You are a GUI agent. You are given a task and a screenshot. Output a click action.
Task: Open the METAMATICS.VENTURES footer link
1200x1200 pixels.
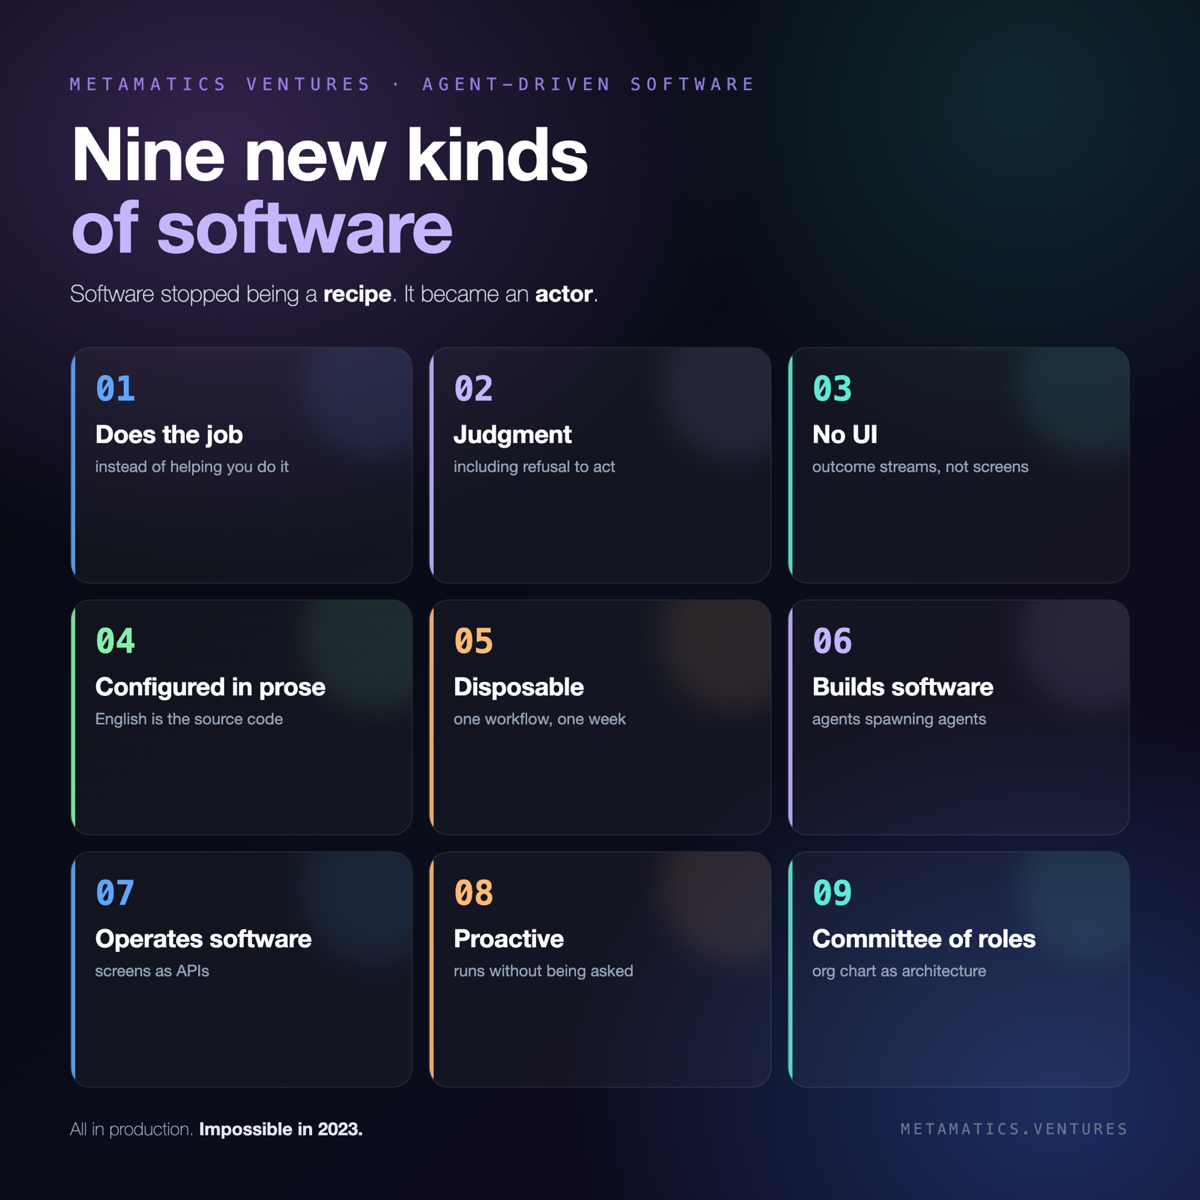1014,1129
